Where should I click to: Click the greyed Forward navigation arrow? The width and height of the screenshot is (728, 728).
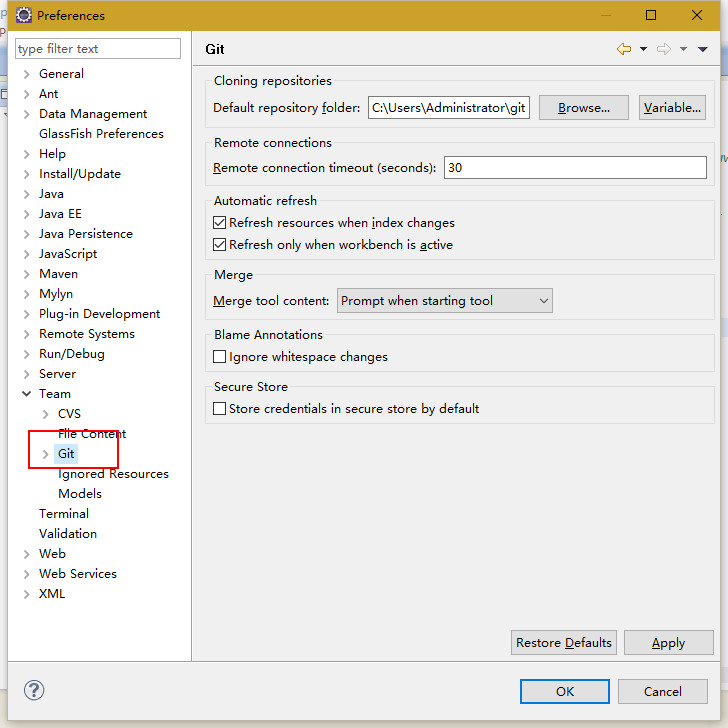point(663,49)
